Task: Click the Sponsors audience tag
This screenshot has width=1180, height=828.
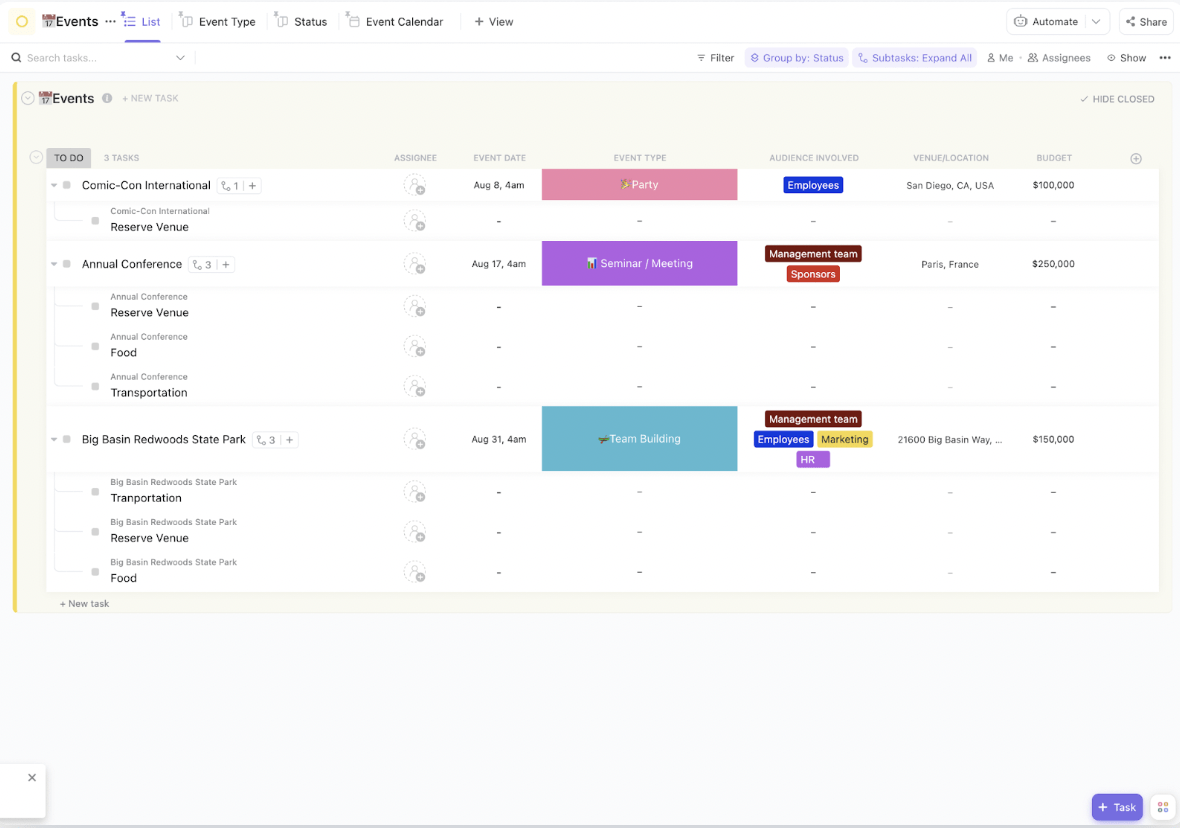Action: click(813, 274)
